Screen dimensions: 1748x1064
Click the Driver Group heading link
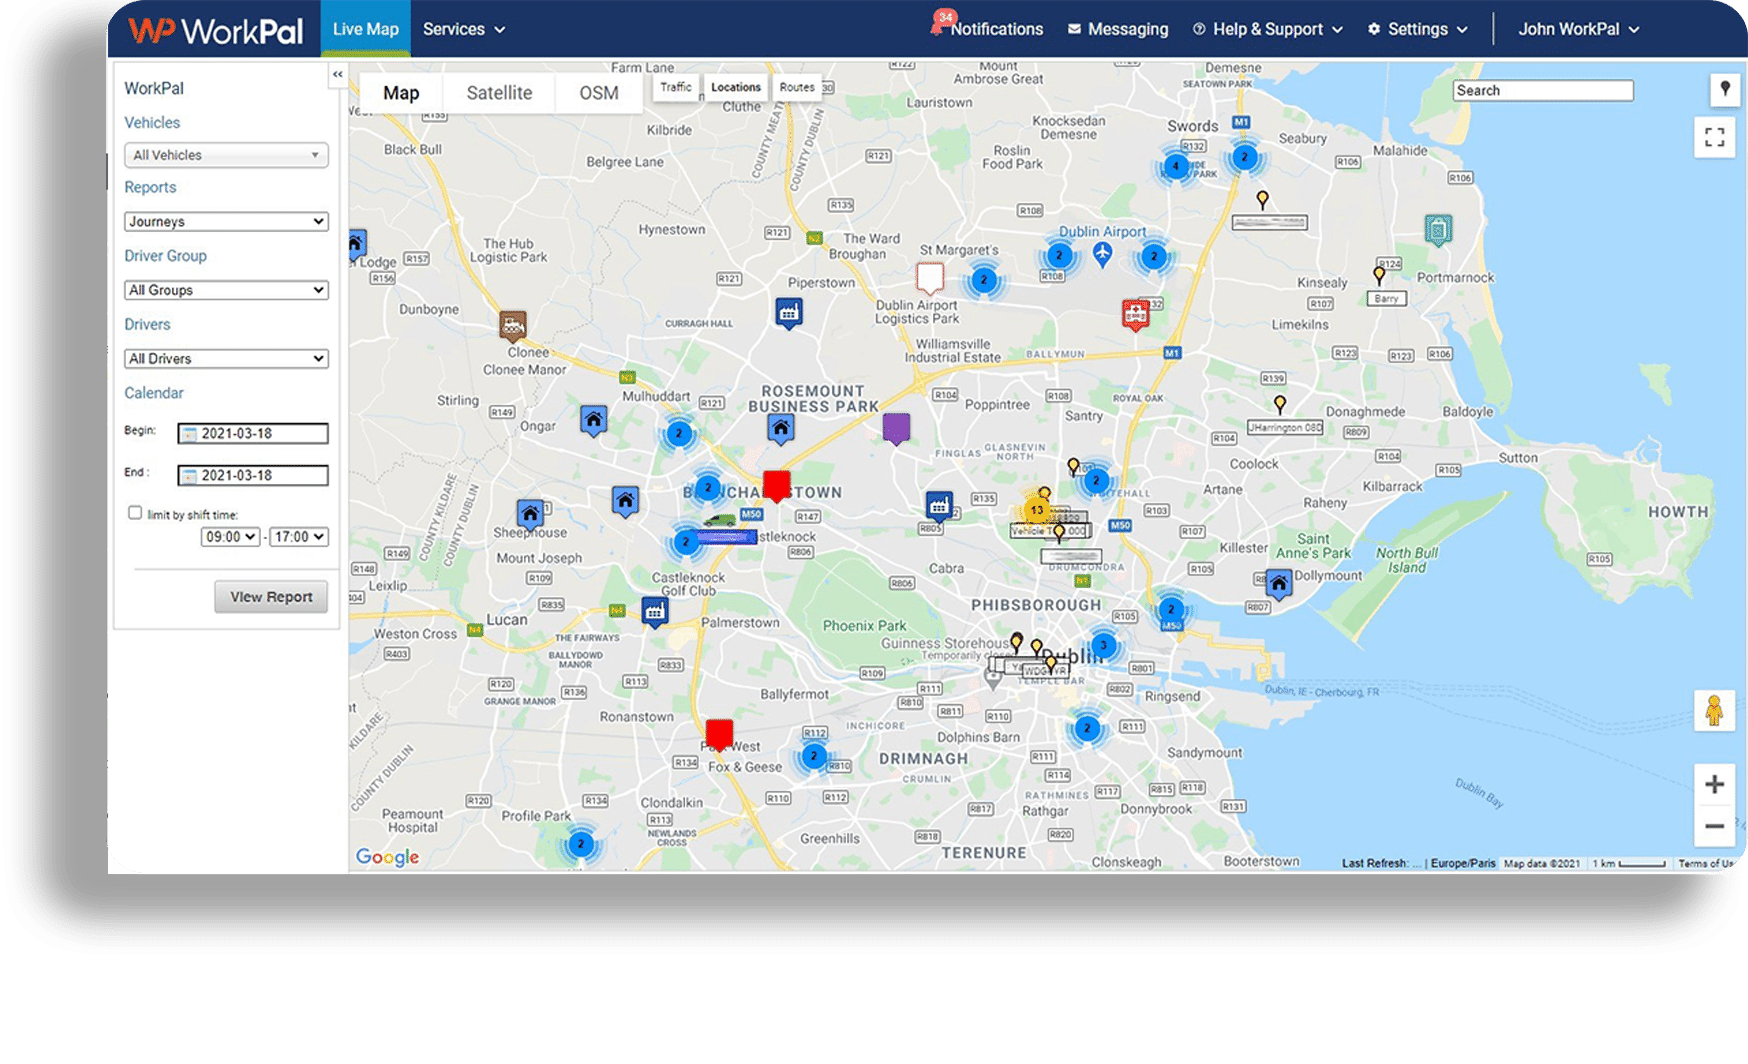[165, 256]
